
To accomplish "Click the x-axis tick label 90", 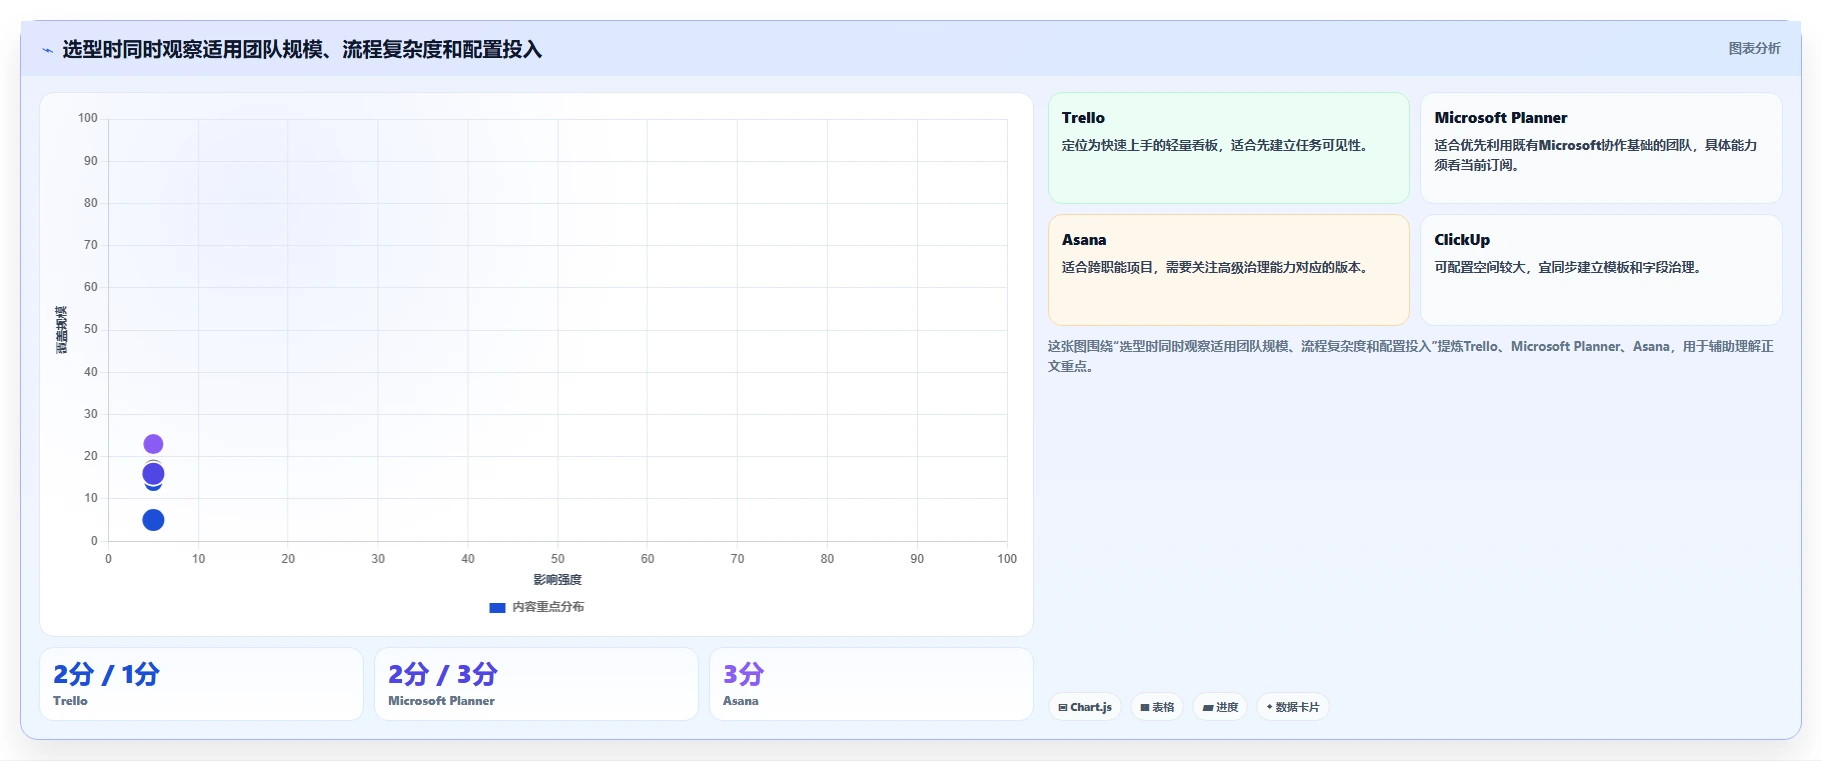I will tap(917, 559).
